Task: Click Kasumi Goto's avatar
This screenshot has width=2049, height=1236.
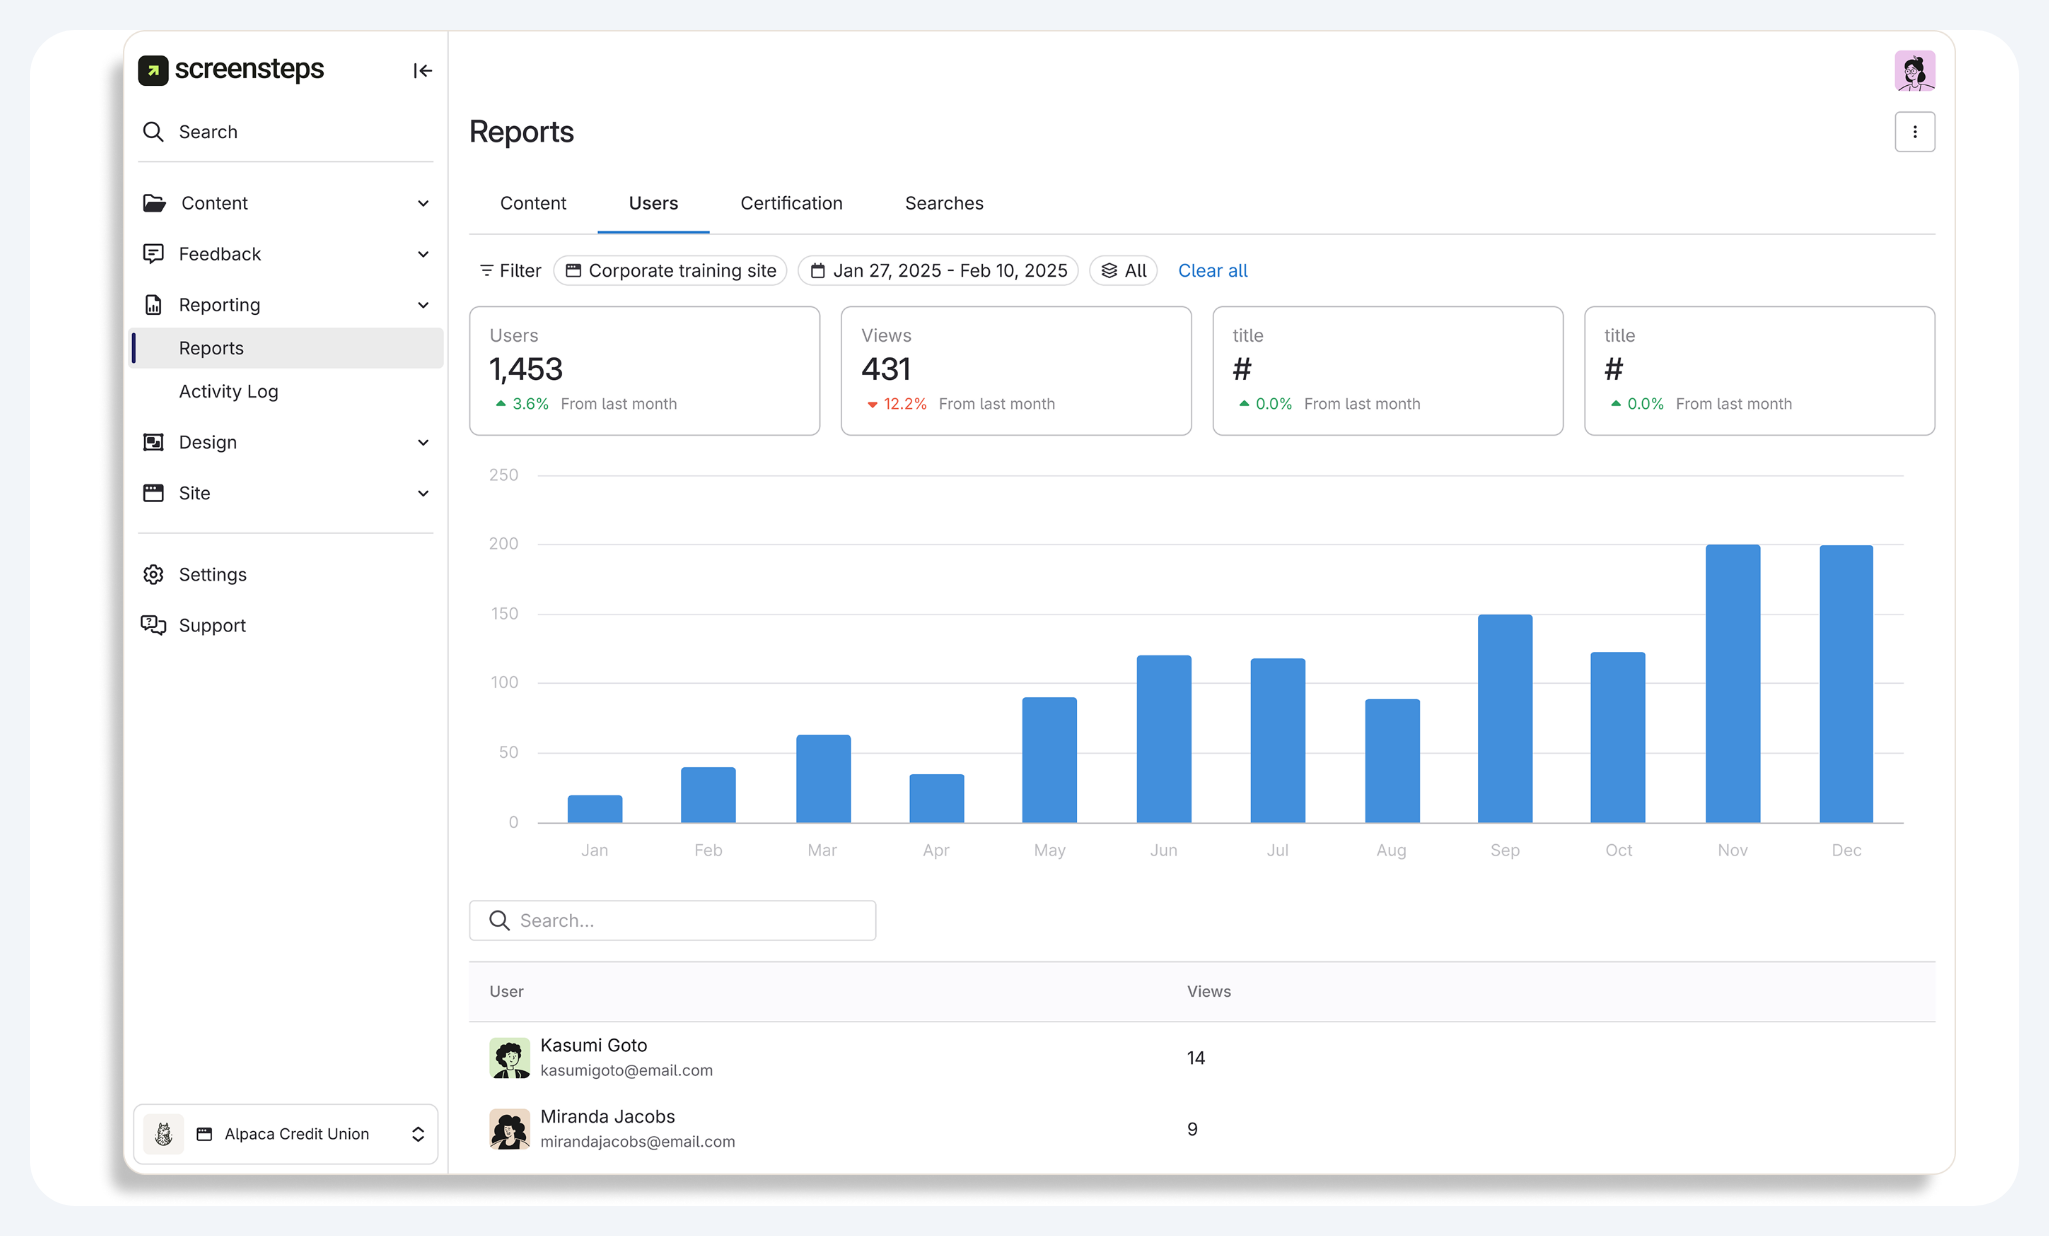Action: 509,1057
